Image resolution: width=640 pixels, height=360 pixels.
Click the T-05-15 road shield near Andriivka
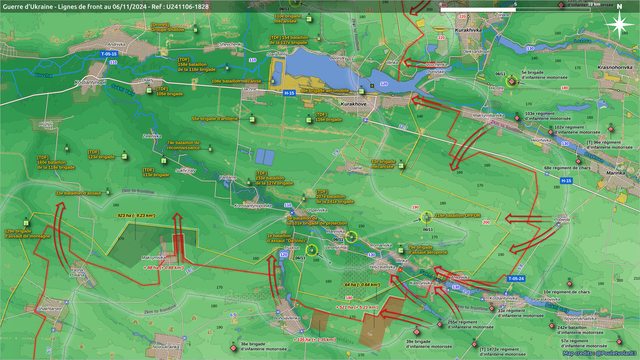coord(109,54)
